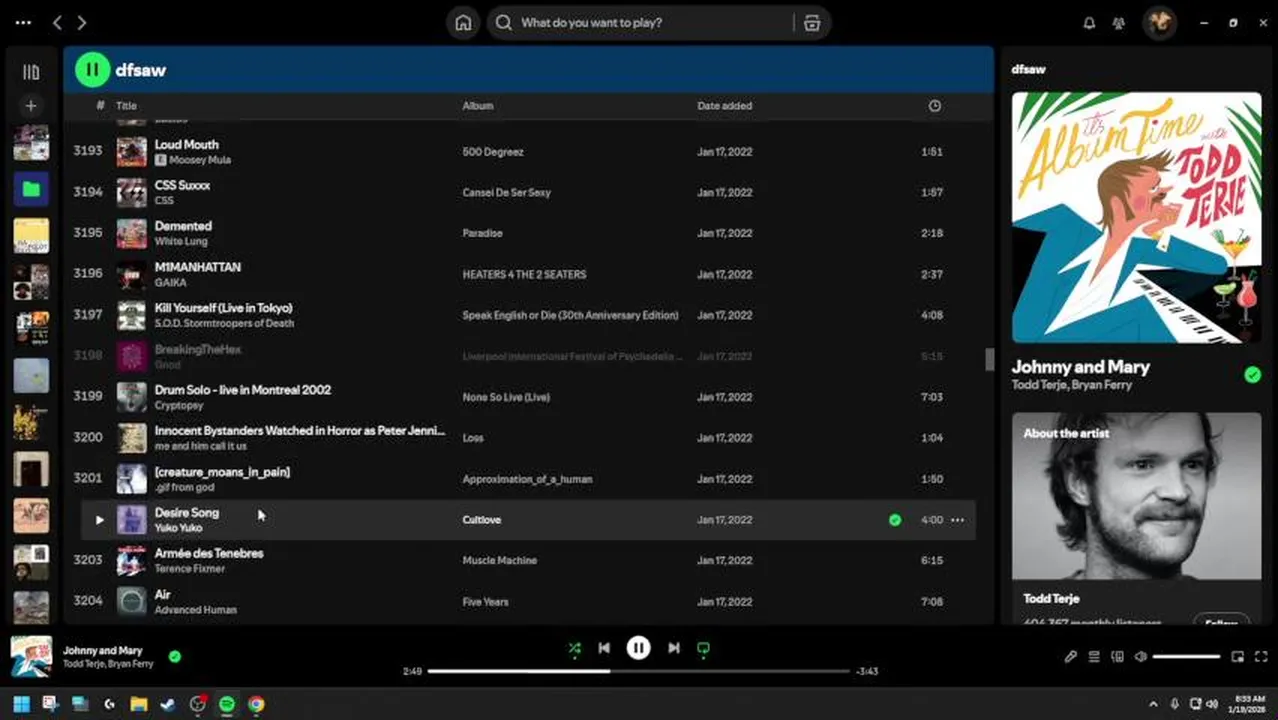Sort by the # column header

100,105
